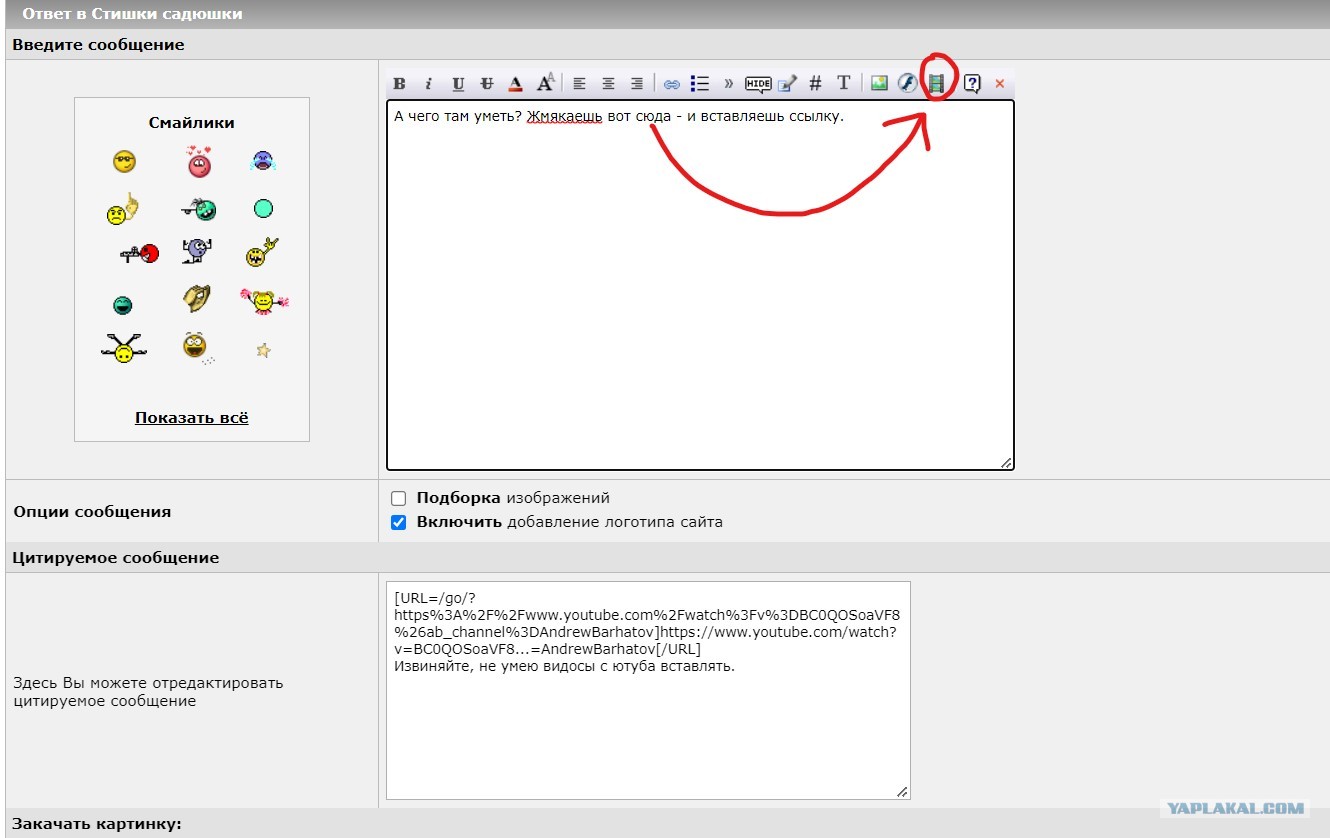Screen dimensions: 1330x838
Task: Insert the yellow smiley wearing glasses
Action: (124, 161)
